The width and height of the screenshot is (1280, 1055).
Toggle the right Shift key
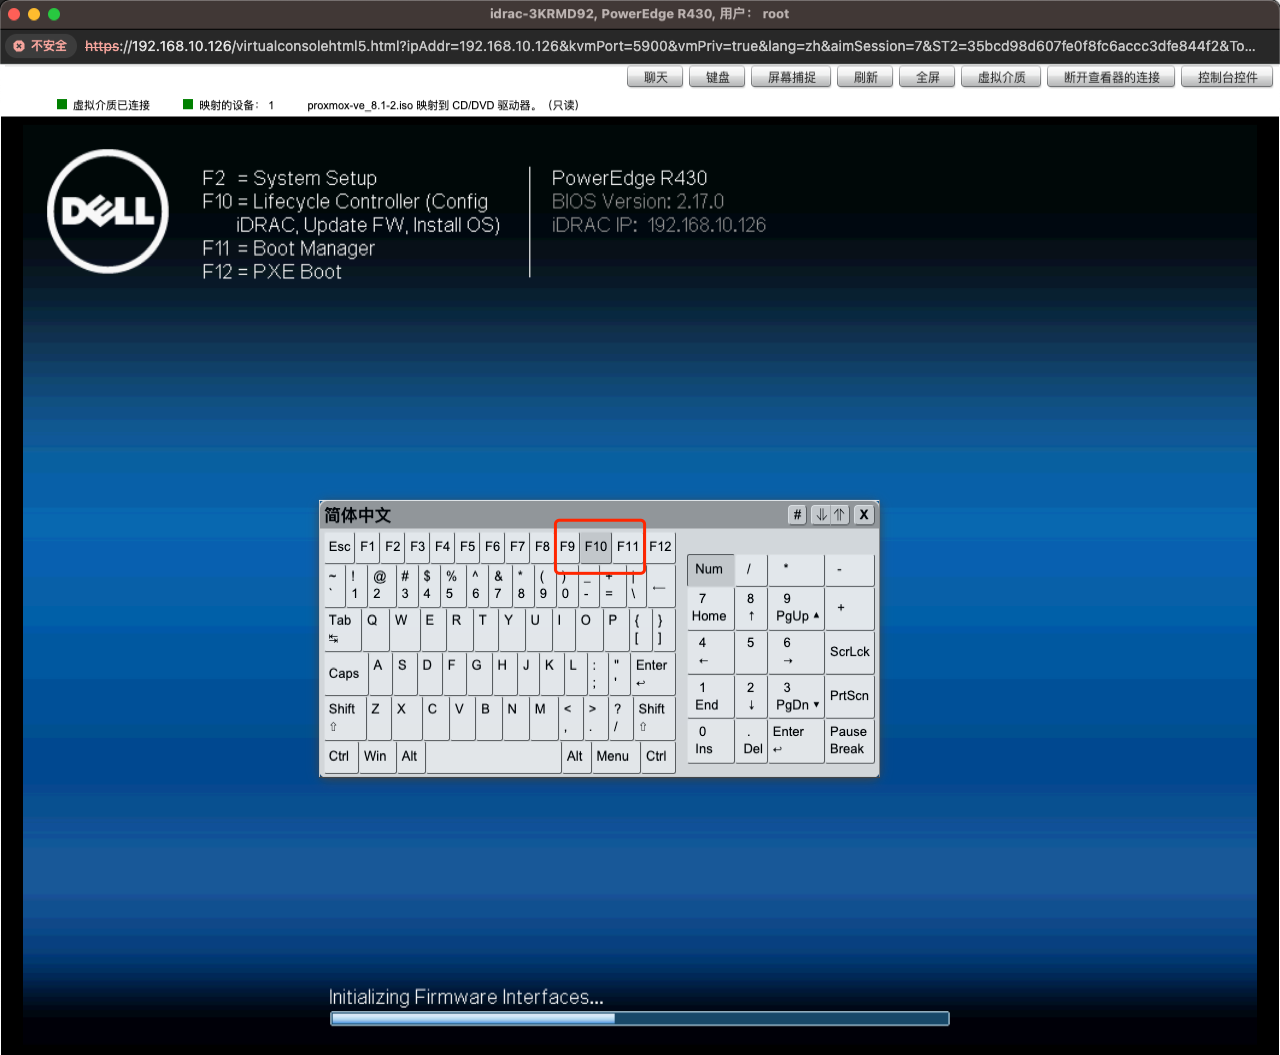[x=655, y=718]
